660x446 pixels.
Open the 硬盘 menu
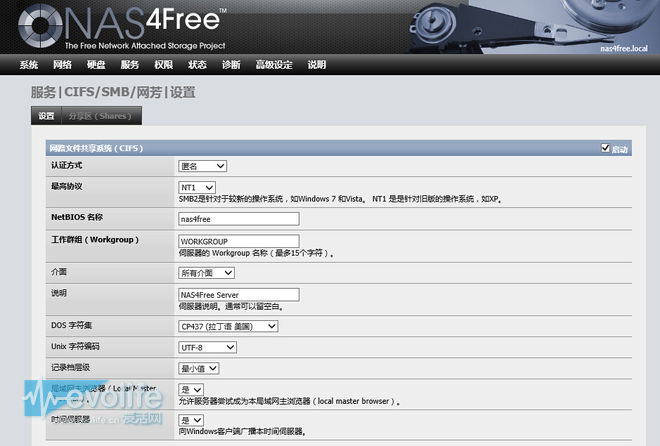coord(96,65)
